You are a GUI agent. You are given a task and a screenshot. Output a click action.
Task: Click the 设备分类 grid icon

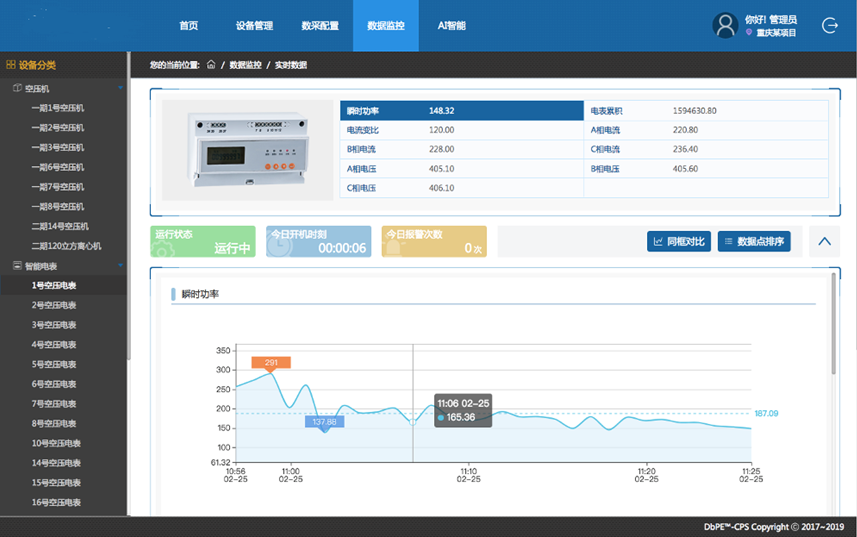point(11,65)
